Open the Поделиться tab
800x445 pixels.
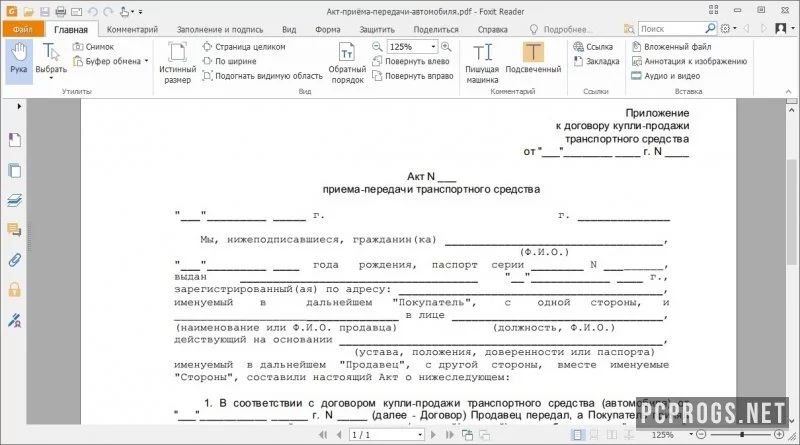(x=436, y=30)
